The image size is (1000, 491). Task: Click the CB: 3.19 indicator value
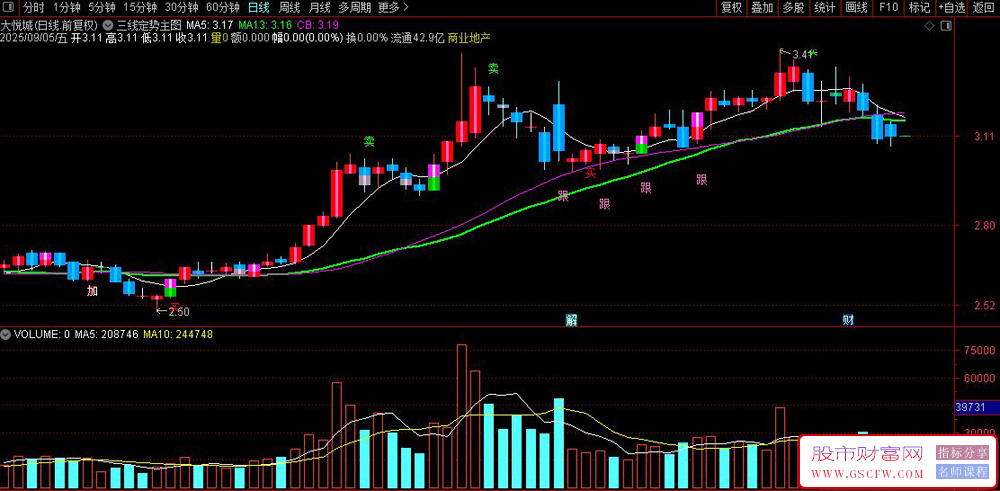[318, 26]
